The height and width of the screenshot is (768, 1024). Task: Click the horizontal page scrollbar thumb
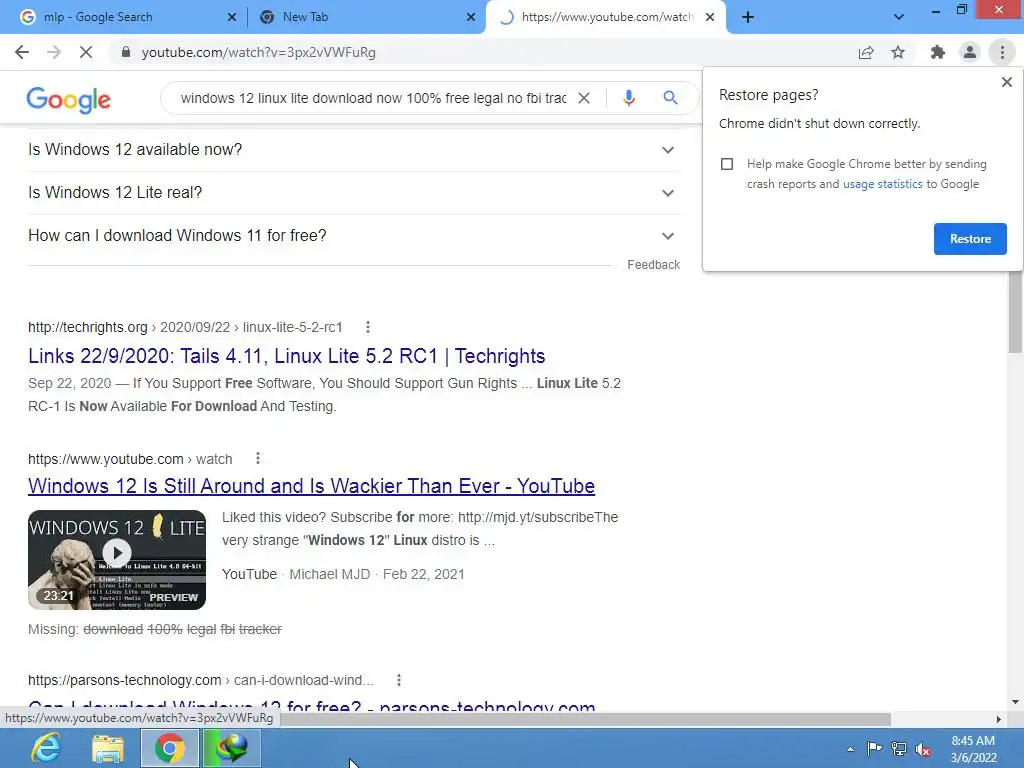point(584,719)
